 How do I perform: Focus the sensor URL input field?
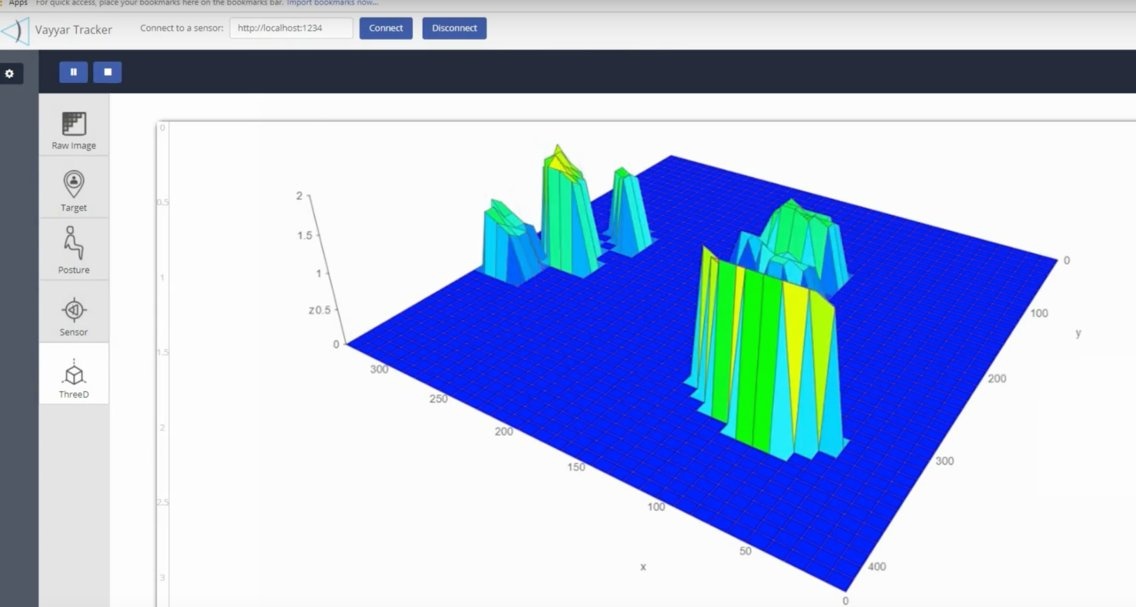pyautogui.click(x=291, y=28)
